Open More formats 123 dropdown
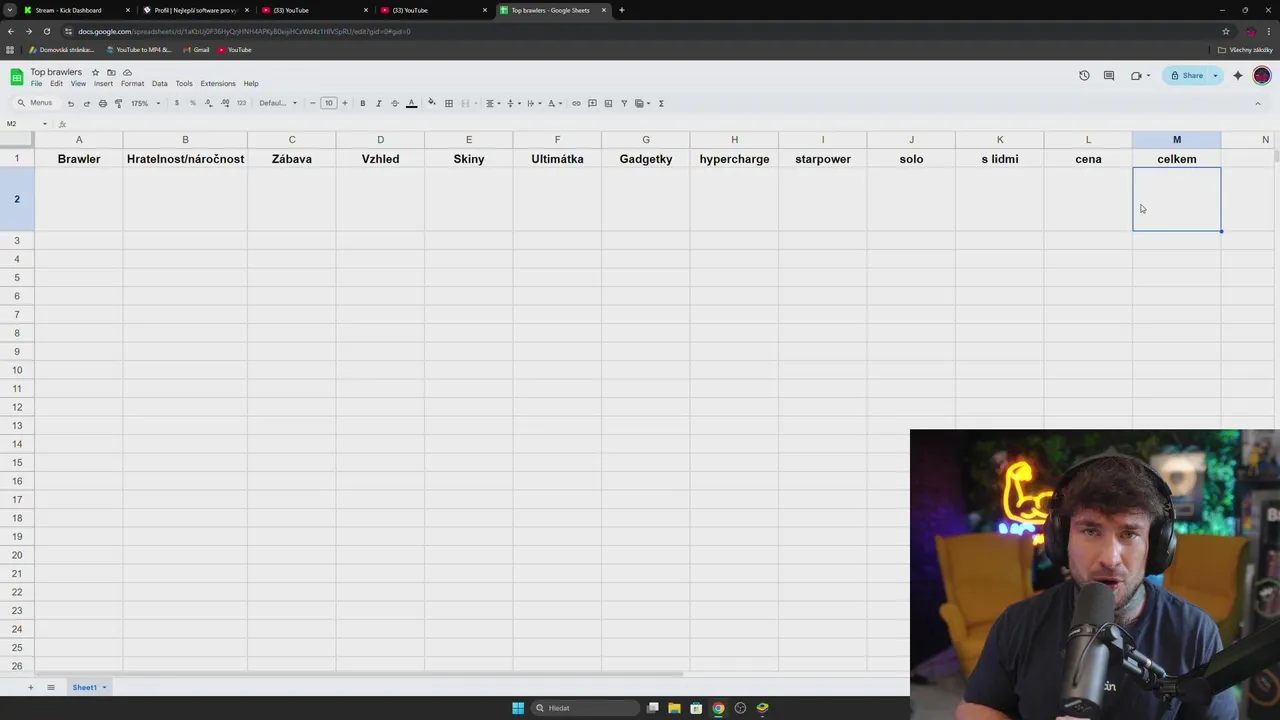This screenshot has height=720, width=1280. (x=241, y=103)
